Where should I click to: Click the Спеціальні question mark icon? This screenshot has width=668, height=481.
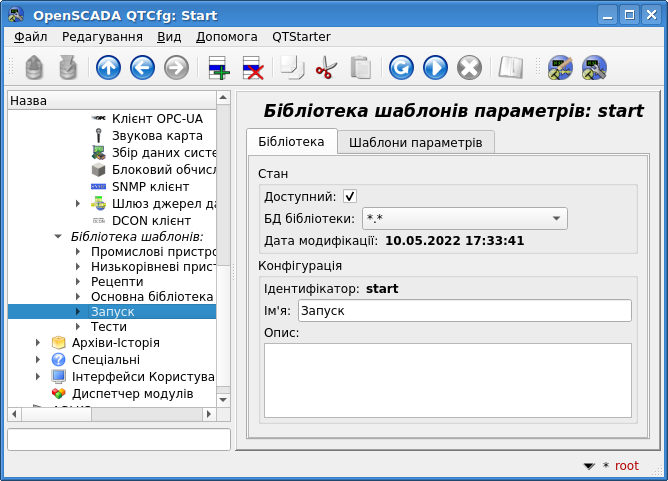tap(58, 360)
